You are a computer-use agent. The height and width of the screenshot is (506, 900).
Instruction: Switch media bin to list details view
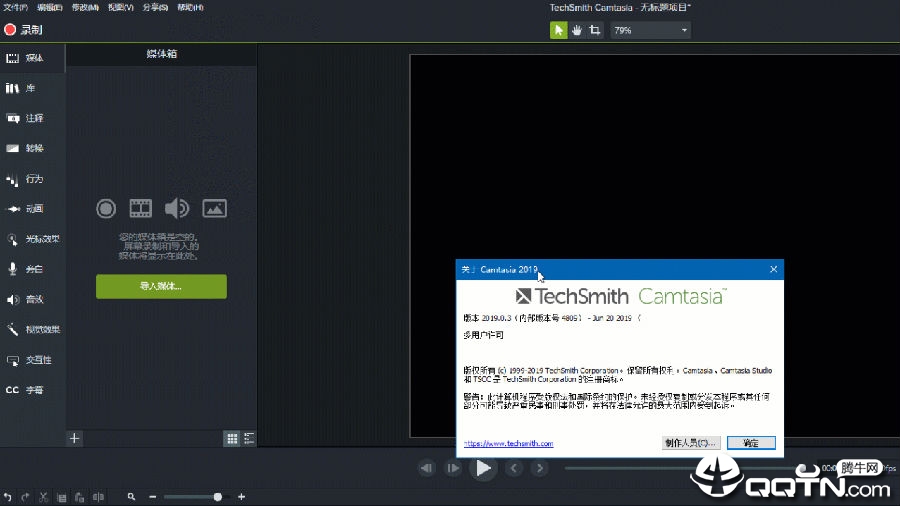point(249,439)
